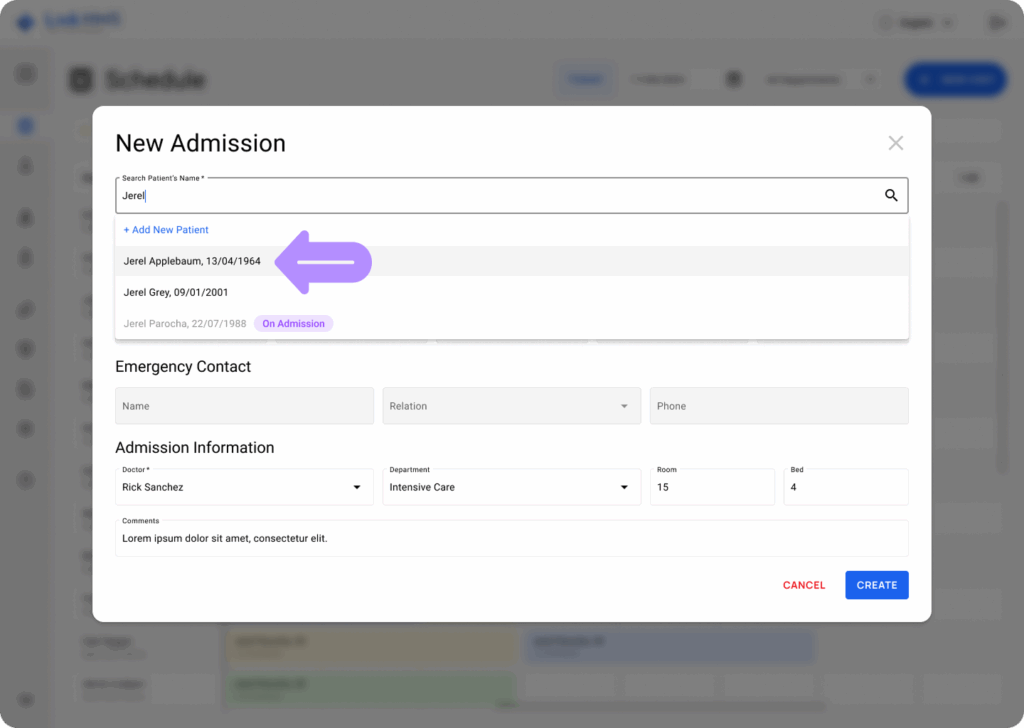Click the Room field

[x=712, y=487]
